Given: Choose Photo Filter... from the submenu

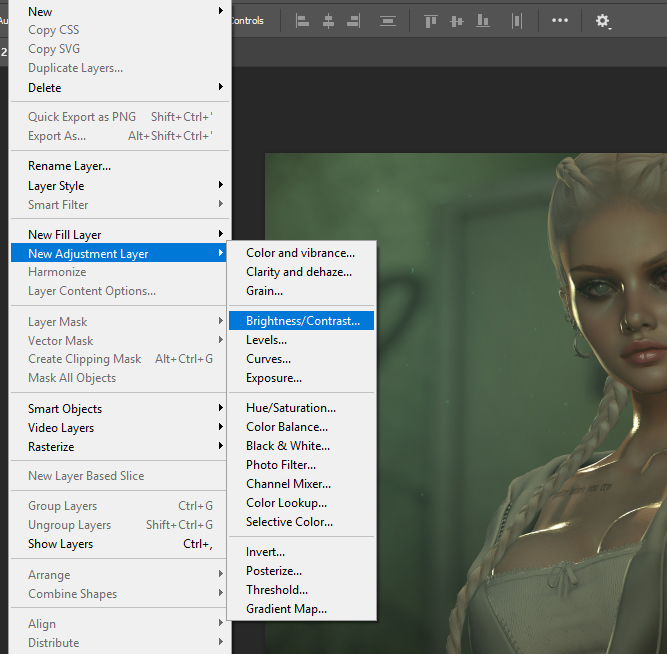Looking at the screenshot, I should point(301,465).
